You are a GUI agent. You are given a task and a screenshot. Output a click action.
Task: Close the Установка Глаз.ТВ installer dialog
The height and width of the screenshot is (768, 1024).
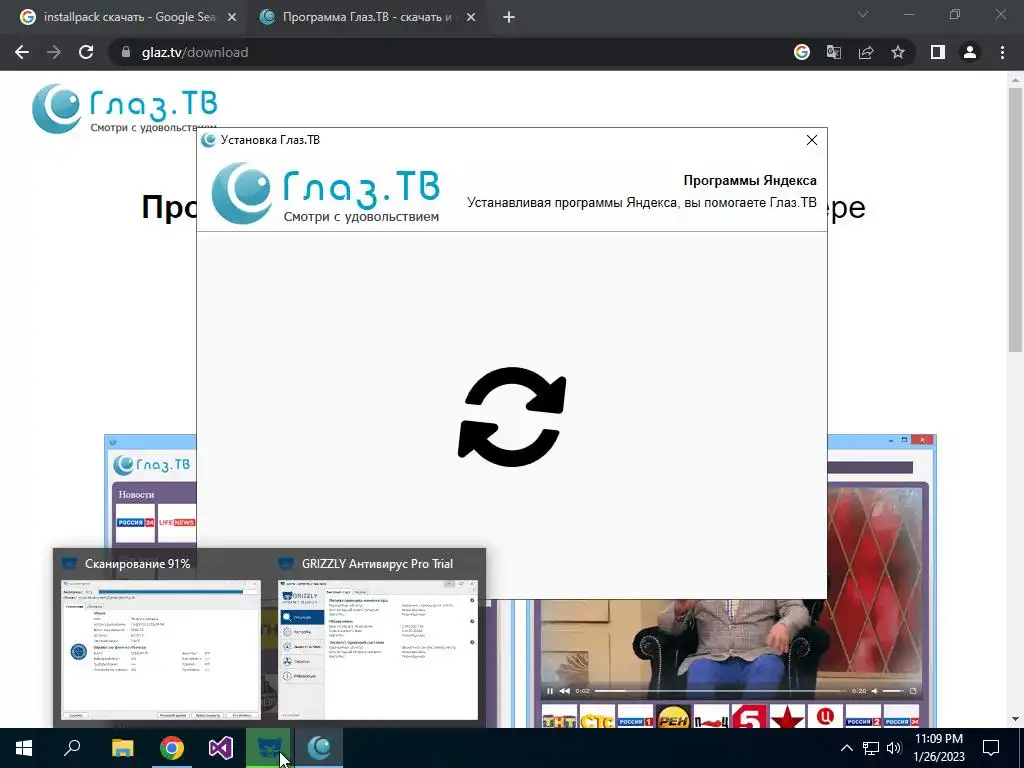[812, 140]
